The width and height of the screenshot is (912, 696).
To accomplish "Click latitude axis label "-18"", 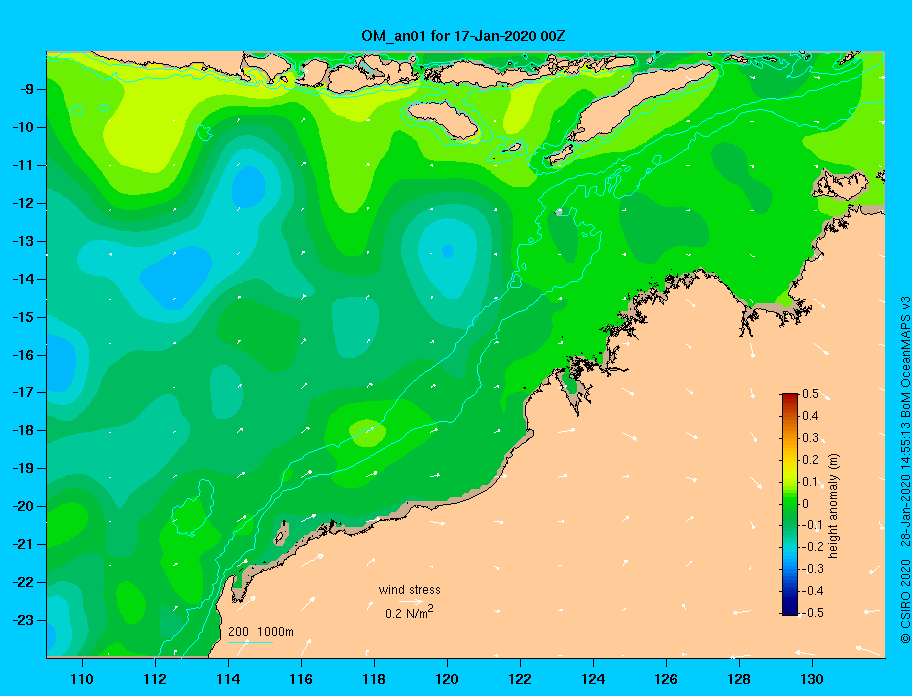I will 22,431.
